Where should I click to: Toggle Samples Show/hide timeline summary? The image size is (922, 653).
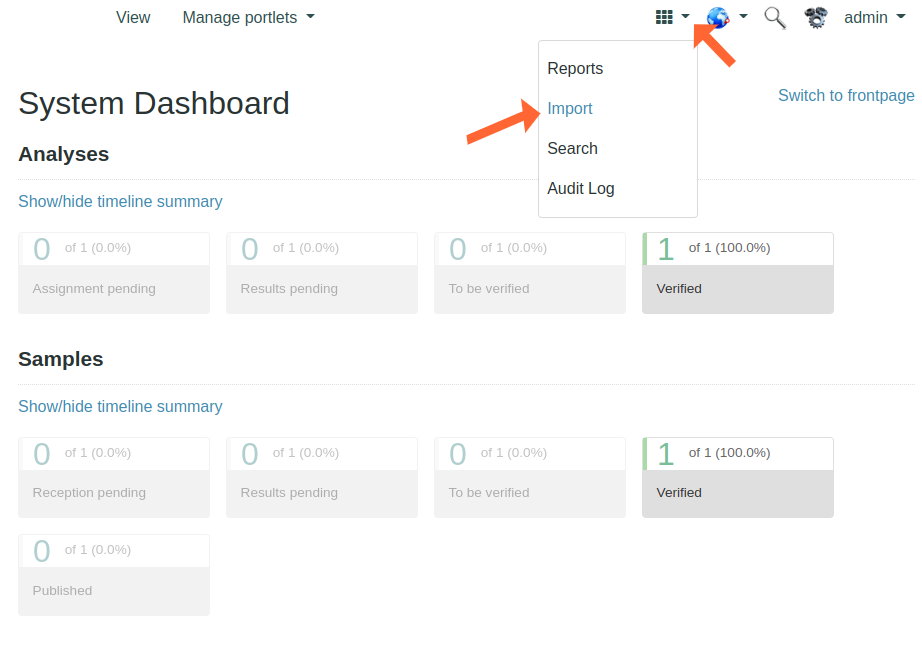pos(120,407)
